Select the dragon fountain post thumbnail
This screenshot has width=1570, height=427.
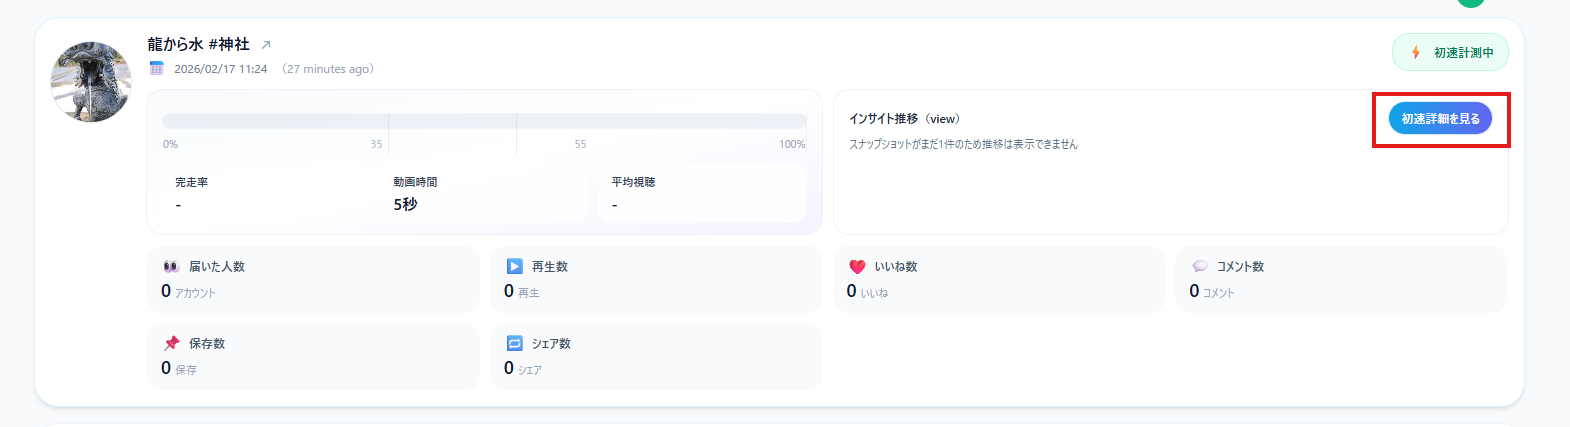coord(91,82)
